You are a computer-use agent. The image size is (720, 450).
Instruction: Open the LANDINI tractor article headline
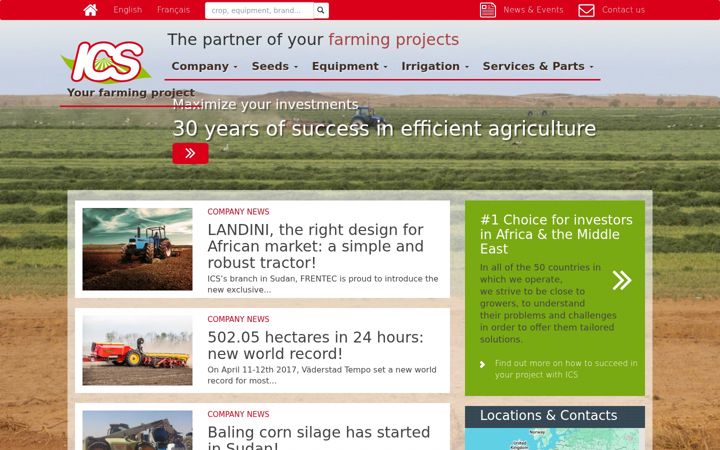[315, 246]
